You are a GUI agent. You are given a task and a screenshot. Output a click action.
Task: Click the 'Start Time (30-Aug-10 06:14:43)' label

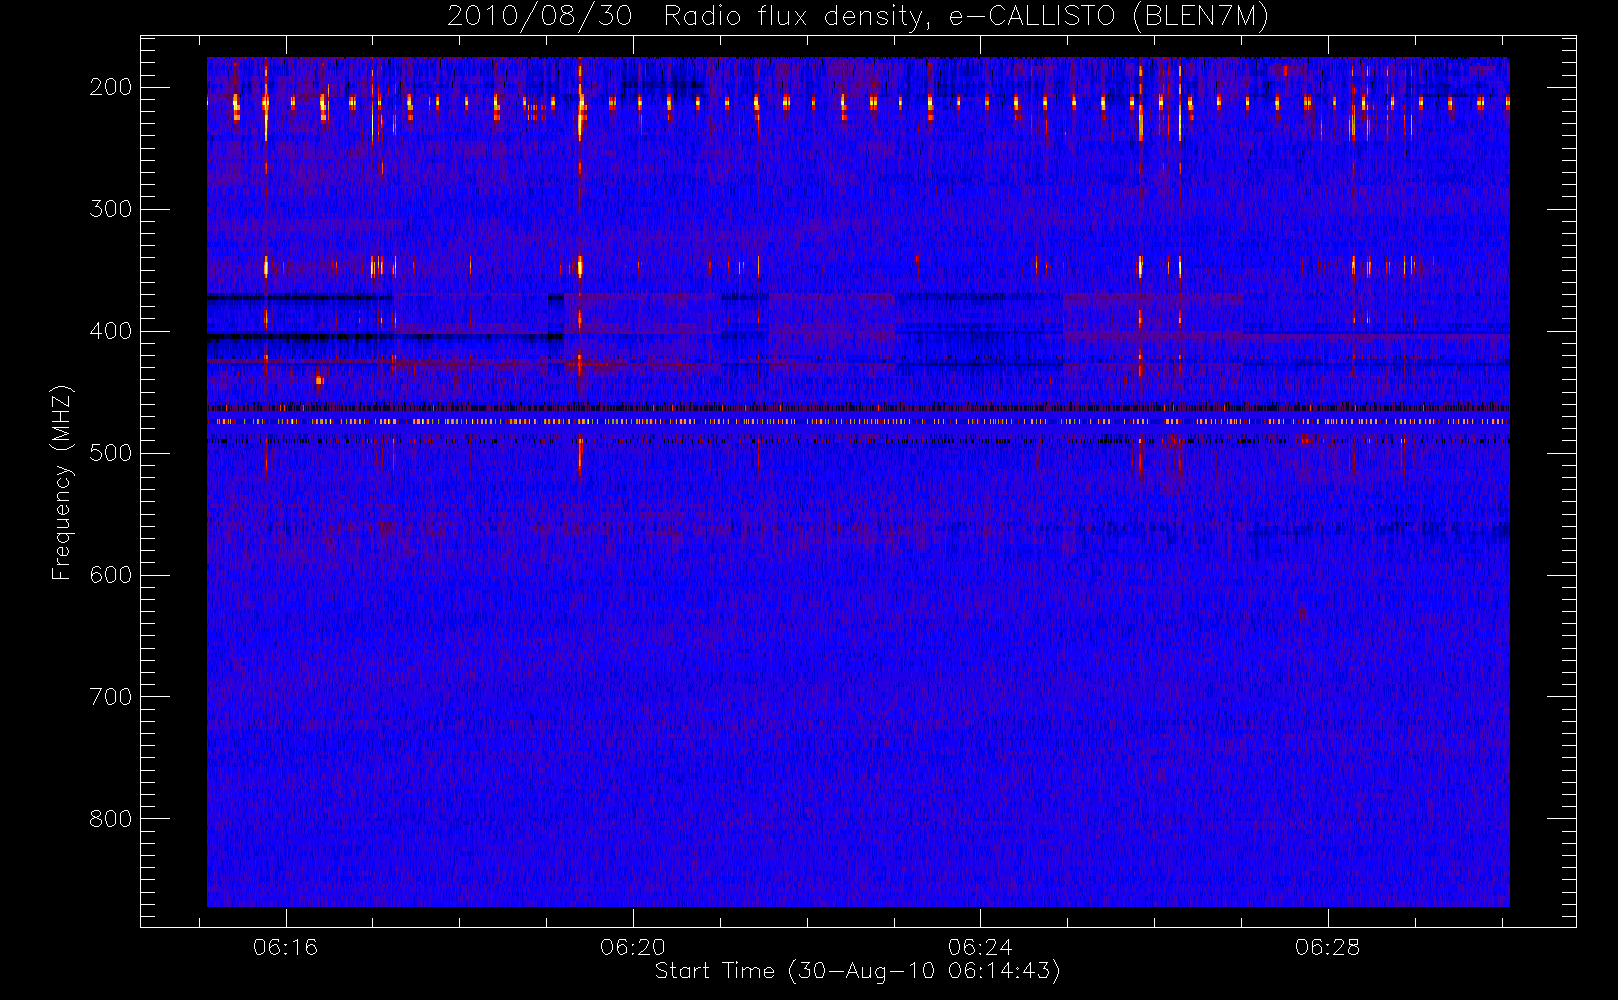click(x=857, y=971)
